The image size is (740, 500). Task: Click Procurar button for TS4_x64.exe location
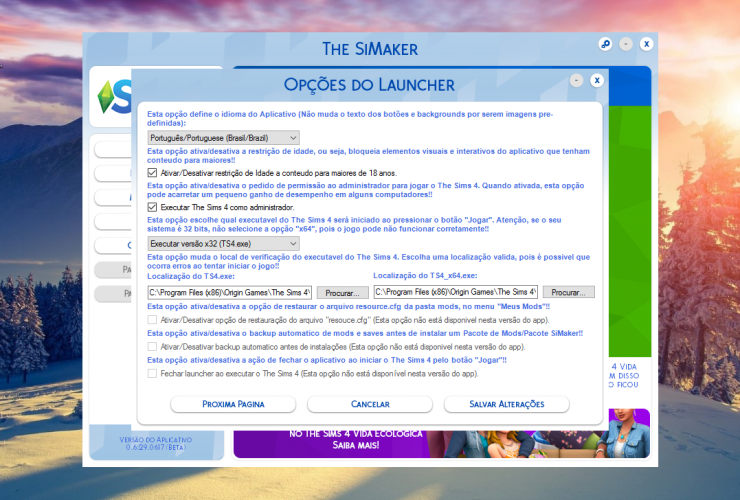tap(568, 292)
